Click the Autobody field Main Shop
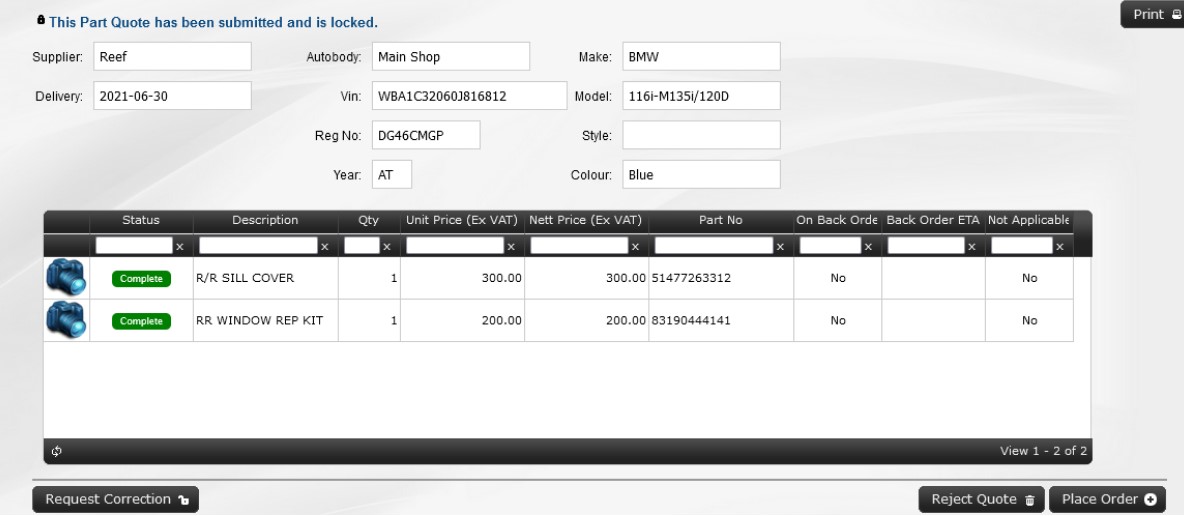The height and width of the screenshot is (516, 1184). coord(451,57)
